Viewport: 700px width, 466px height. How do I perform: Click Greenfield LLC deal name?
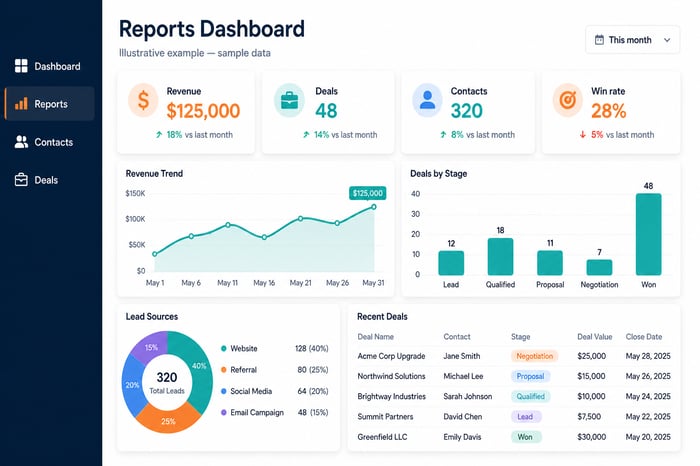[x=382, y=437]
